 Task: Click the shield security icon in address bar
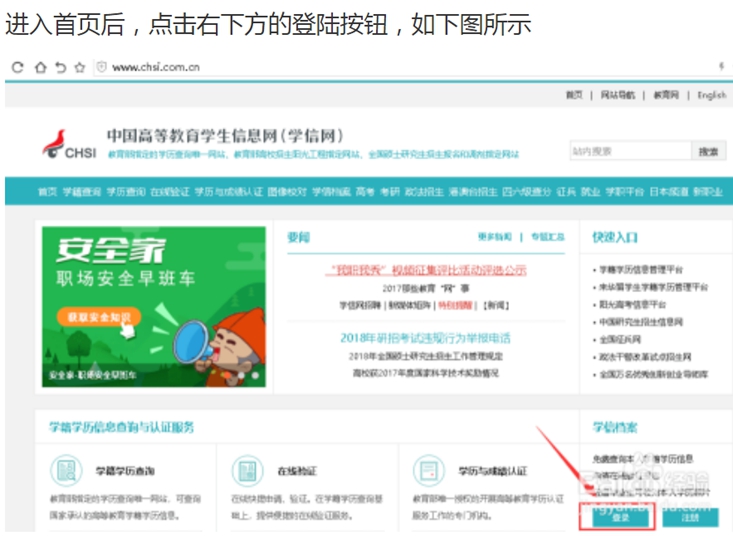[101, 67]
